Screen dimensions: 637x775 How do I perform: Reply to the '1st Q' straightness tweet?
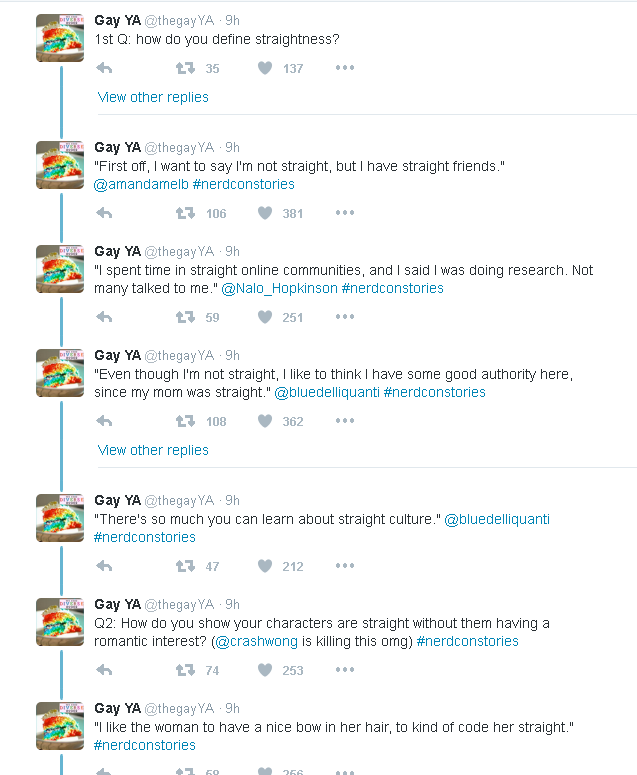[104, 69]
